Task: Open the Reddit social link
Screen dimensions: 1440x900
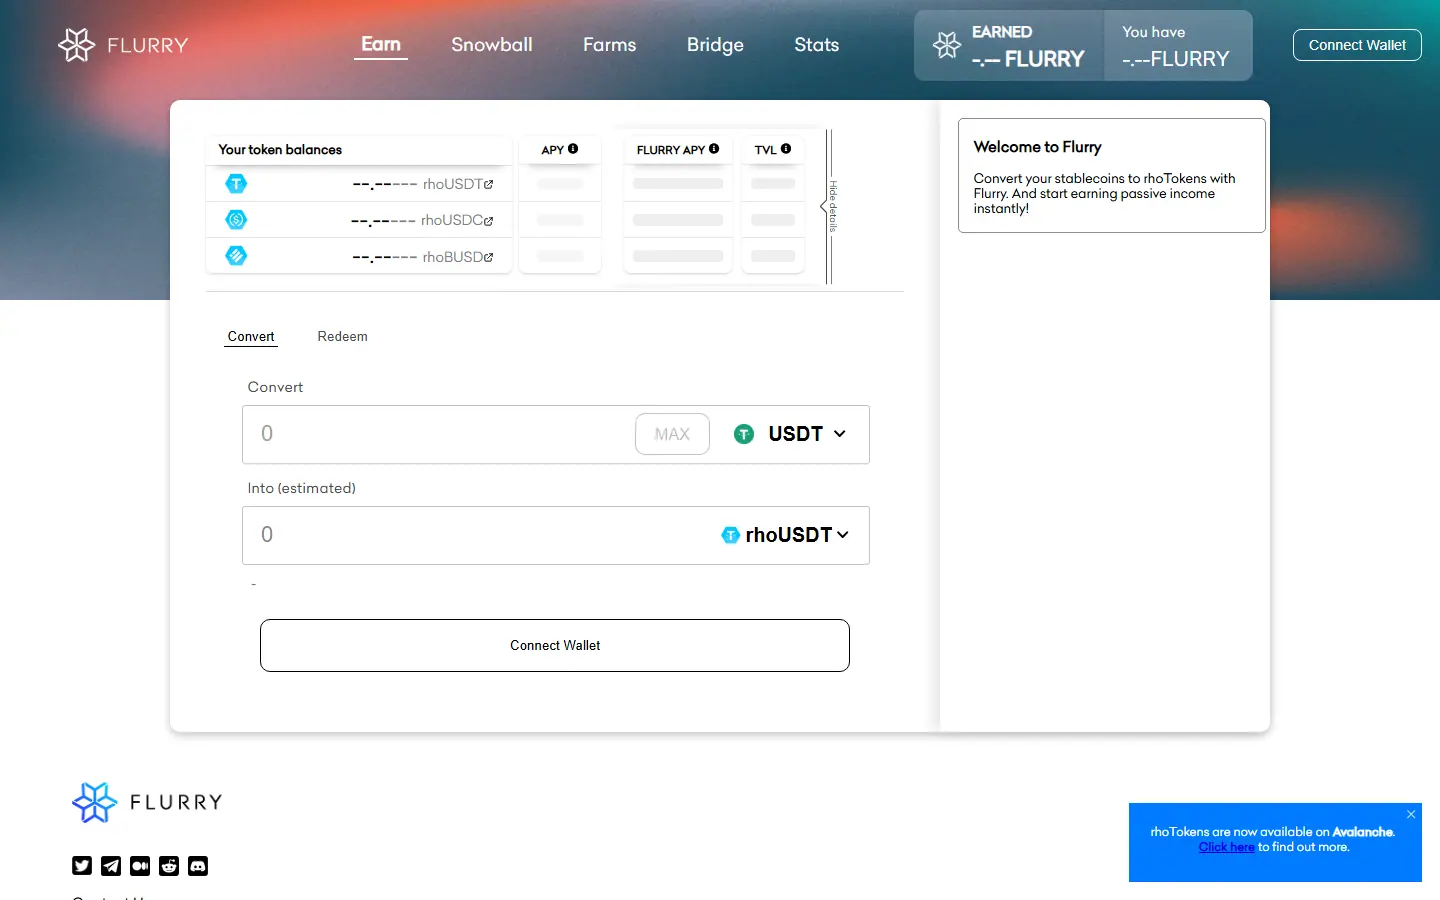Action: point(169,866)
